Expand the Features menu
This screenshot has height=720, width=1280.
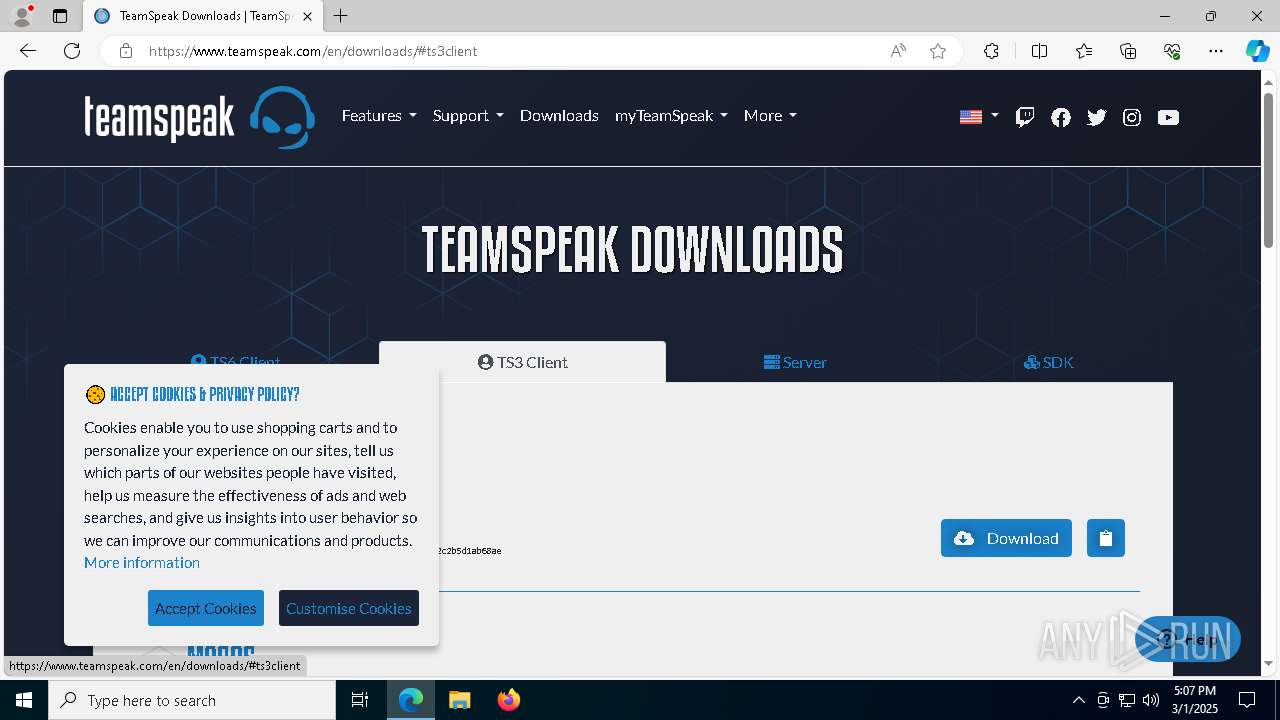379,116
